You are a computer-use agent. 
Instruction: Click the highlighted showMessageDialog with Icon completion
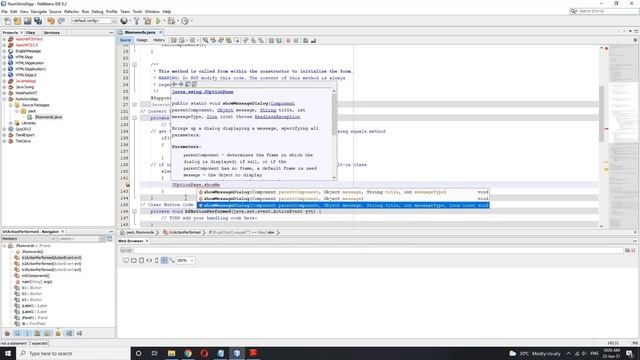click(343, 205)
